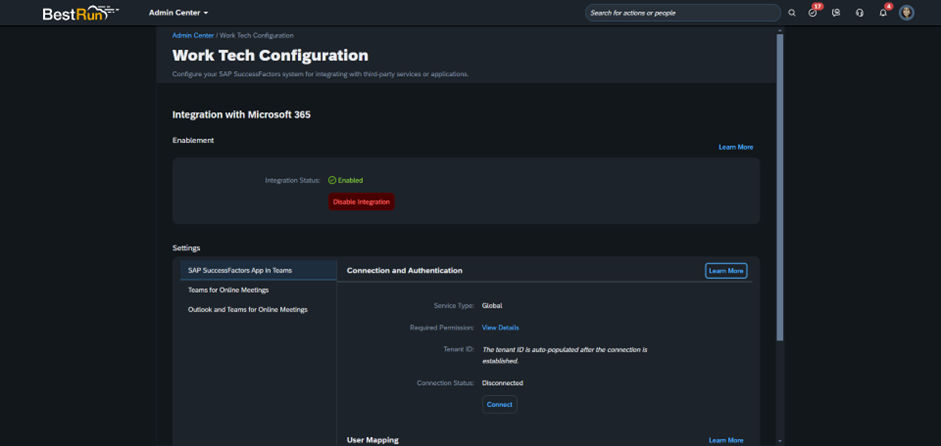The width and height of the screenshot is (941, 446).
Task: Click the Work Tech Configuration breadcrumb text
Action: coord(257,35)
